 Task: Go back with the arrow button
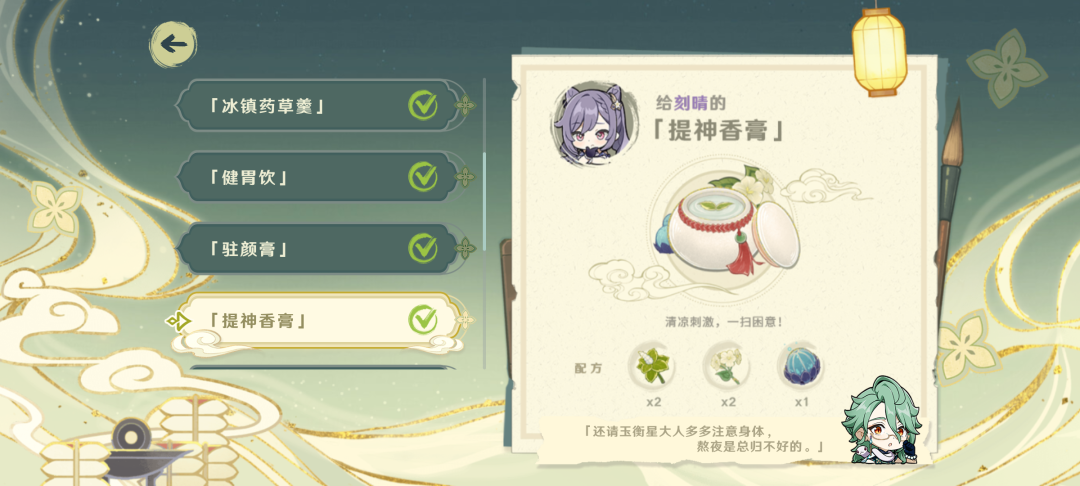tap(173, 45)
